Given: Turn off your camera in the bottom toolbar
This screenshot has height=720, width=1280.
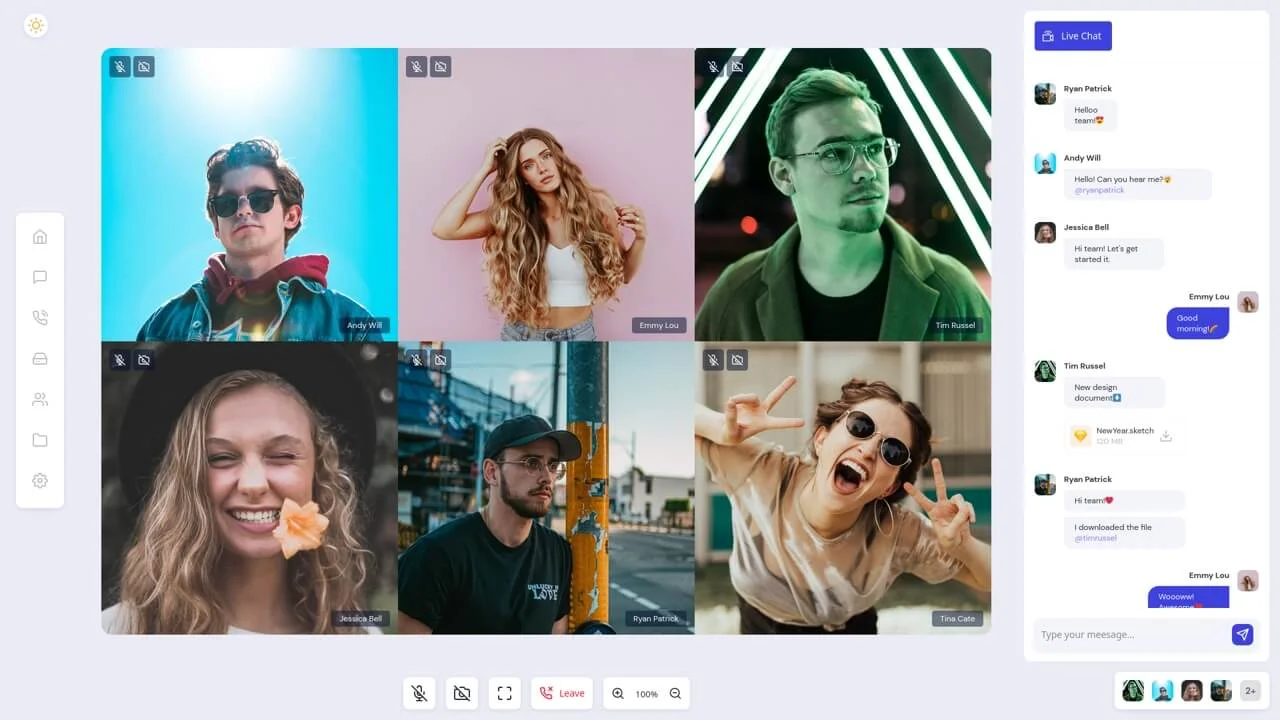Looking at the screenshot, I should tap(462, 693).
